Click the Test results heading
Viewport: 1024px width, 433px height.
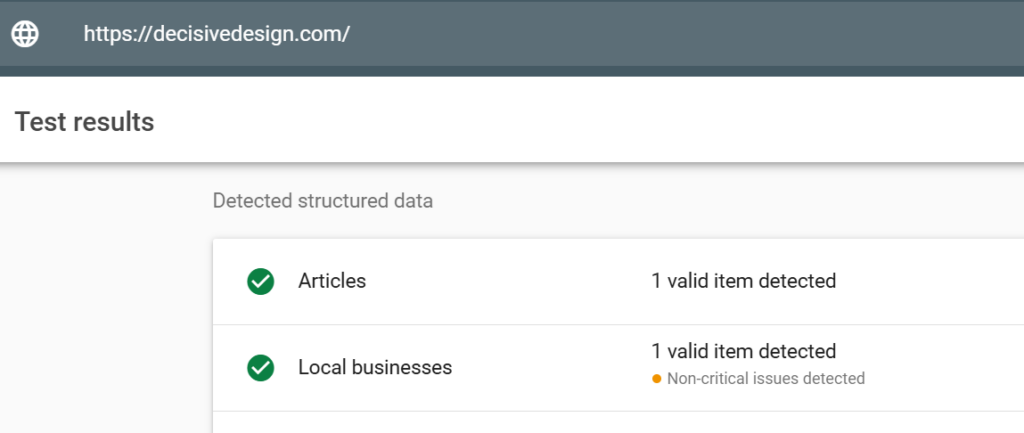pyautogui.click(x=84, y=122)
